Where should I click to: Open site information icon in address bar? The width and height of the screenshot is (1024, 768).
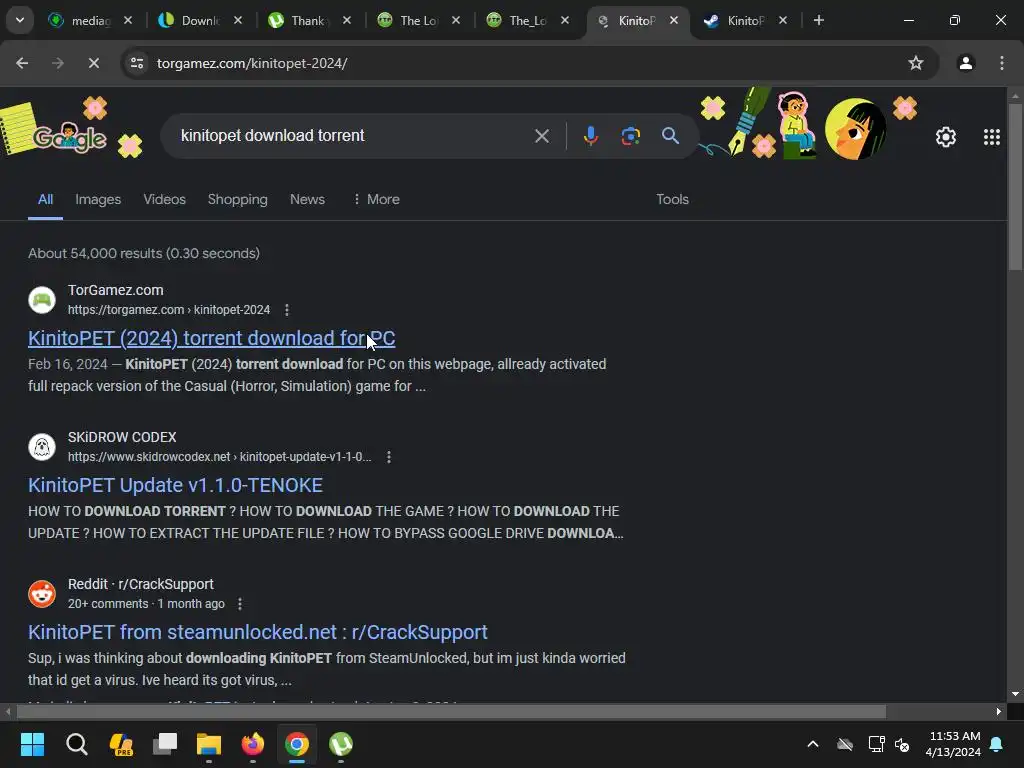click(x=137, y=63)
